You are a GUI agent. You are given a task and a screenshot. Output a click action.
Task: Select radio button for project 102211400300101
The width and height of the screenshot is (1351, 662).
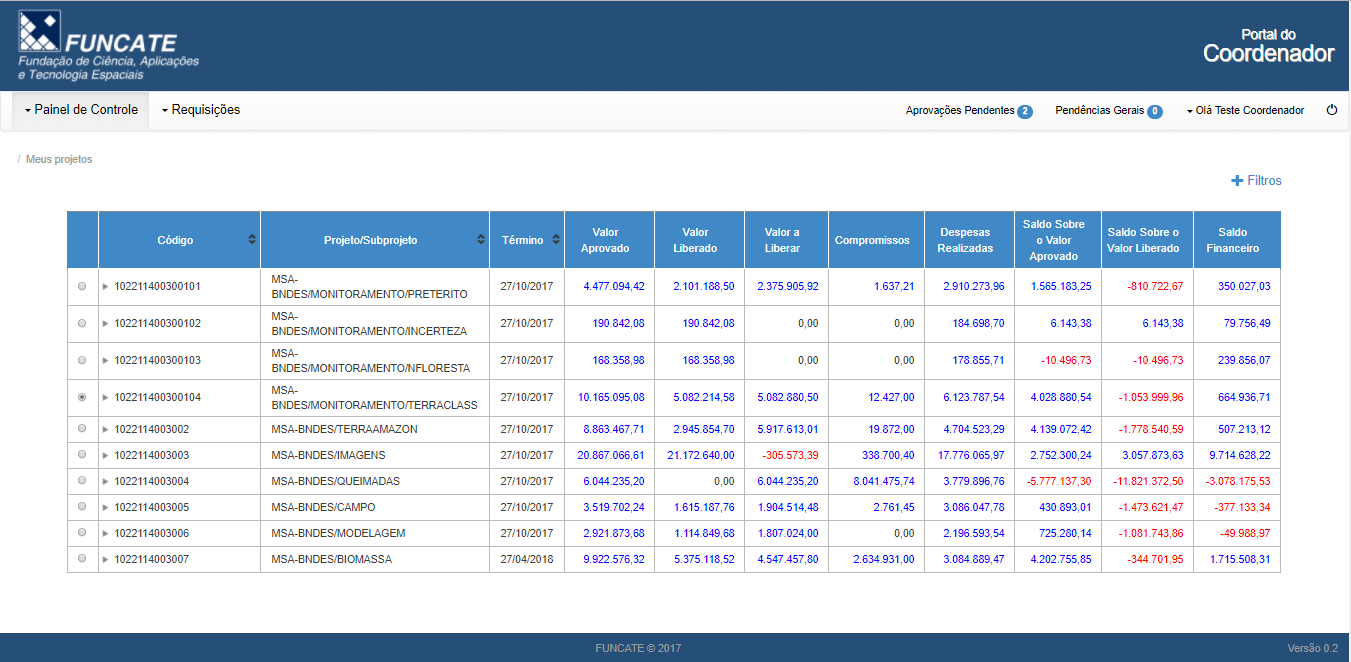tap(82, 286)
